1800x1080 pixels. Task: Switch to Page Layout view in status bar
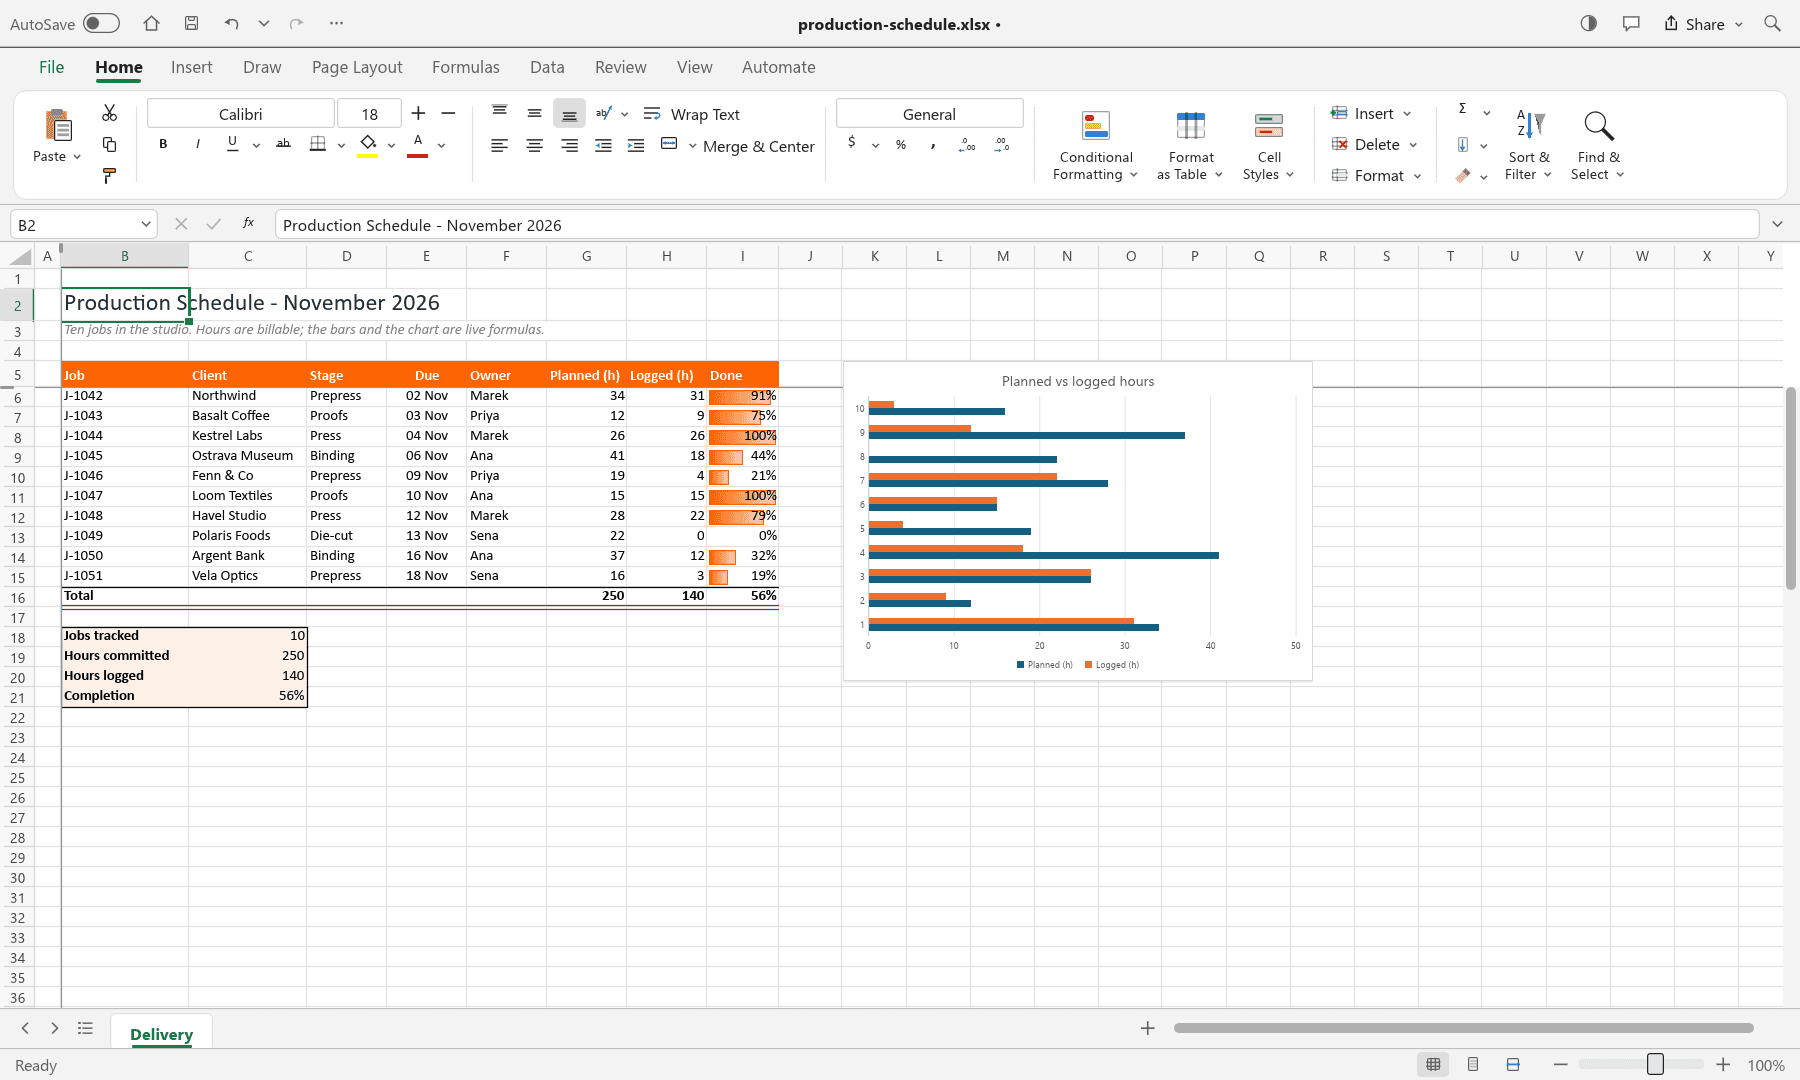1473,1065
